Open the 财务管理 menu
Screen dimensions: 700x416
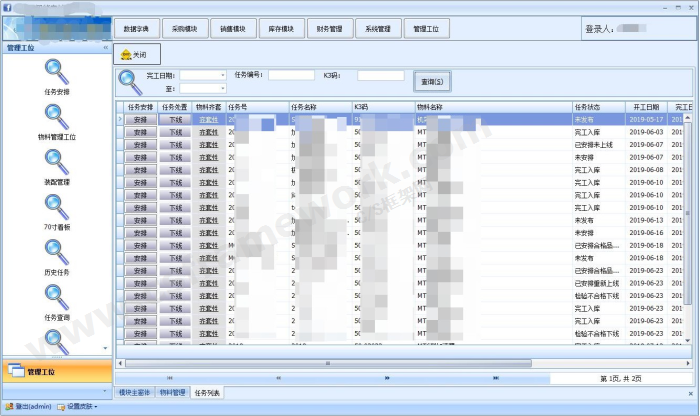pos(329,29)
